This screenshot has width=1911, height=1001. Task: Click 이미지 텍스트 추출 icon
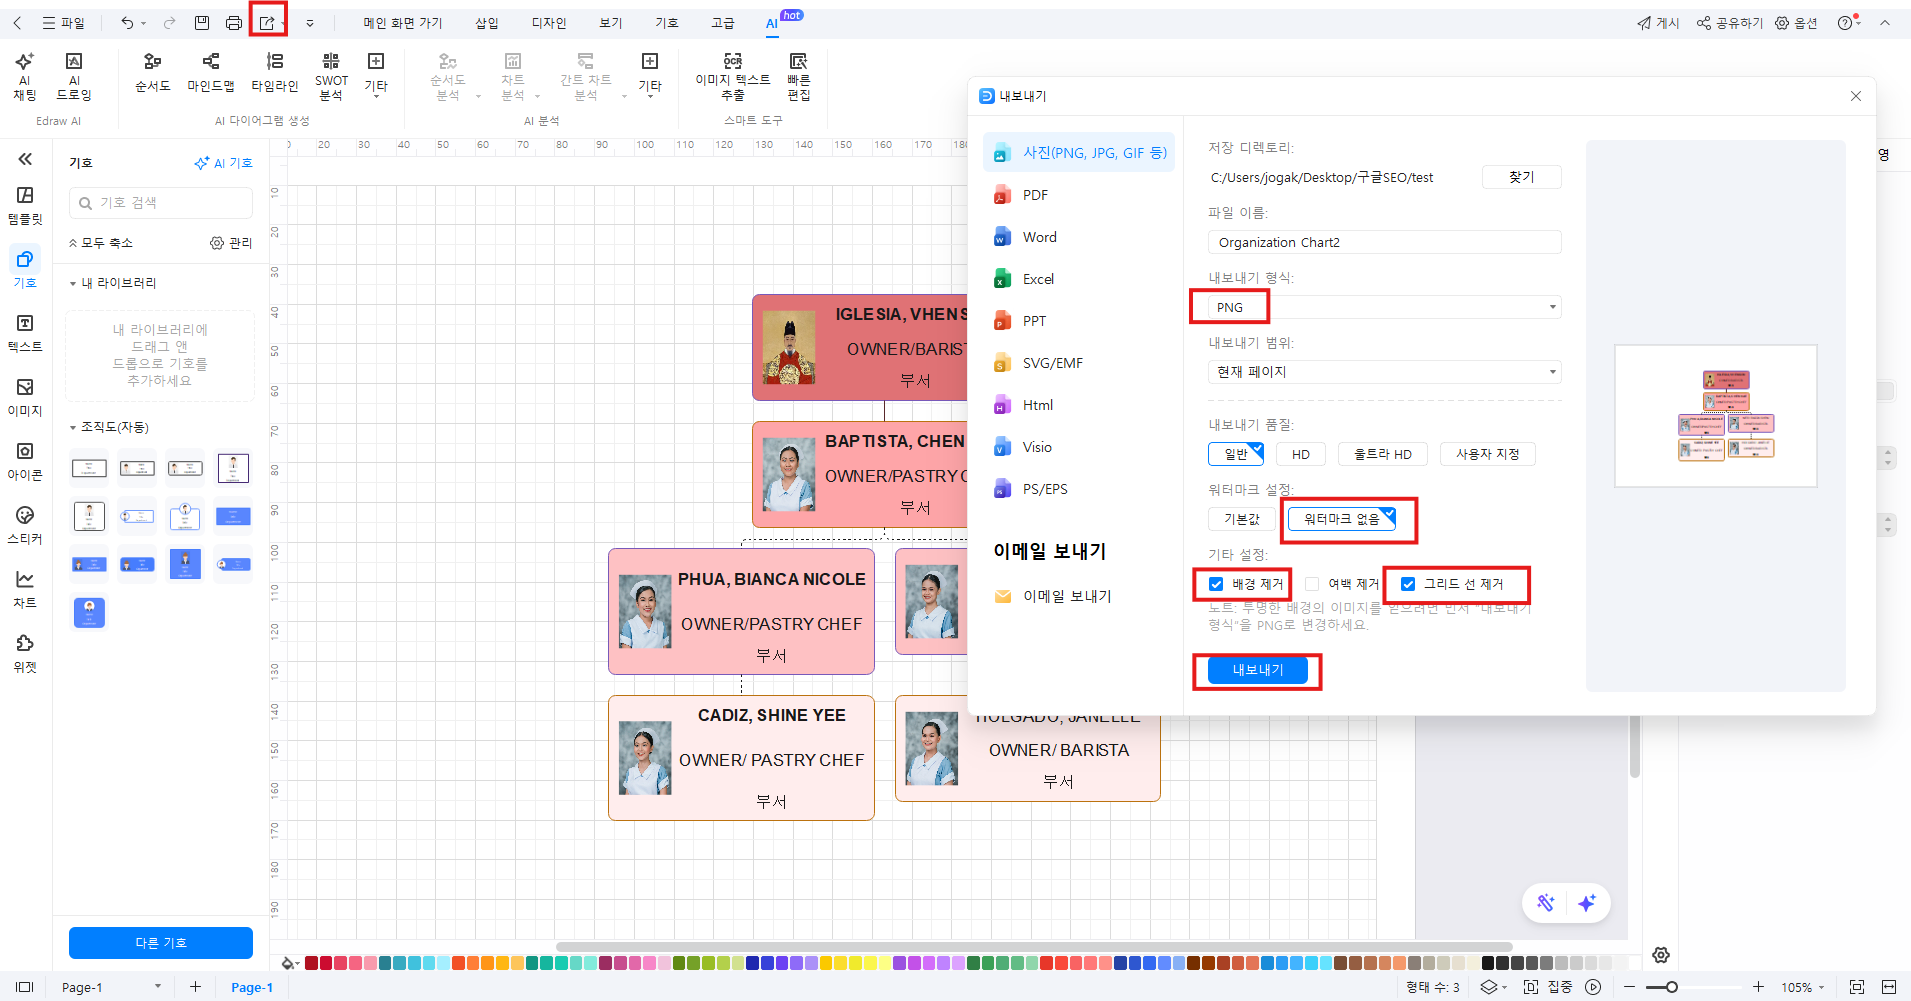[733, 77]
